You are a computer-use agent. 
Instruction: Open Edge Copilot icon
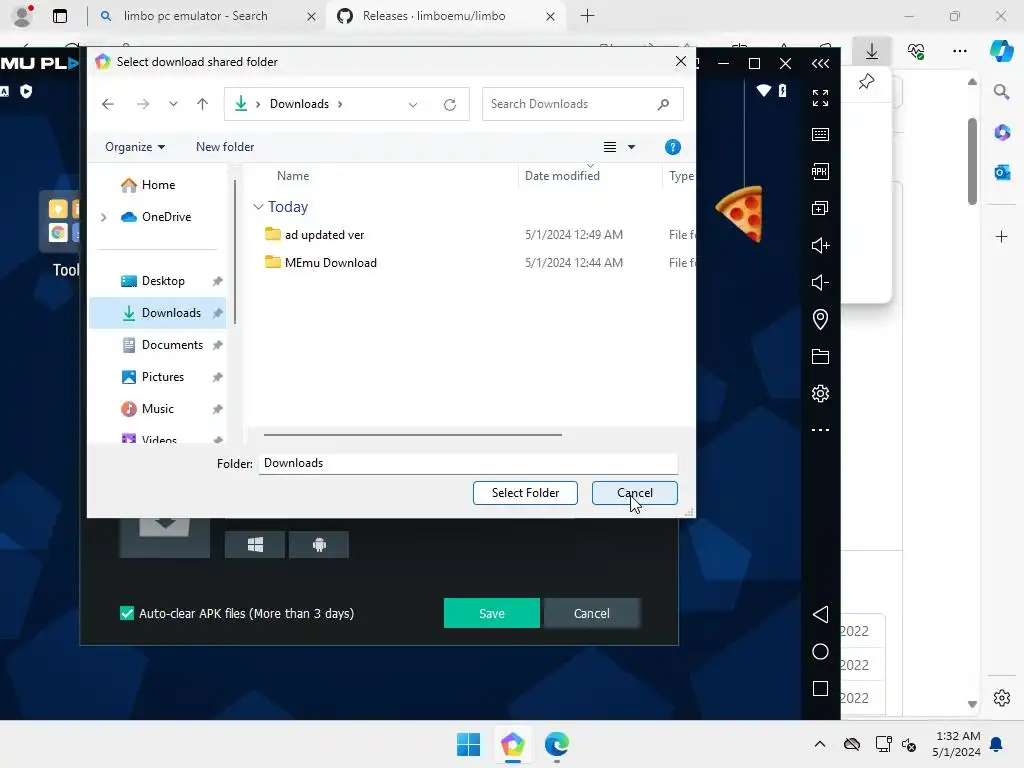coord(1001,51)
